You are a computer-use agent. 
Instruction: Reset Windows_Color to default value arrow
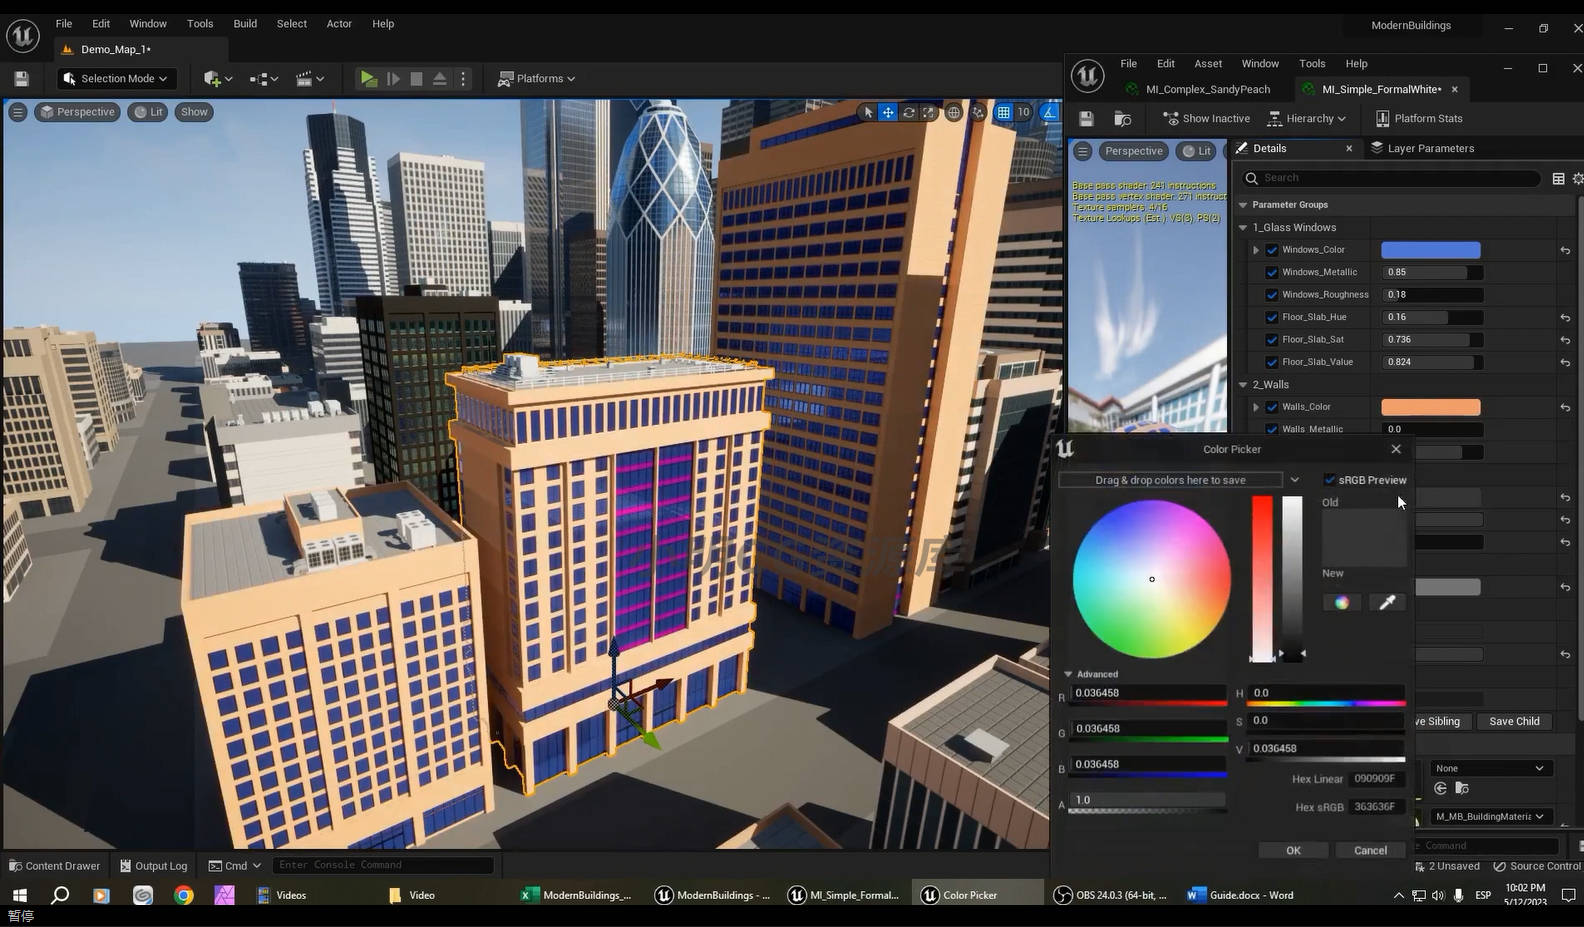(x=1565, y=251)
